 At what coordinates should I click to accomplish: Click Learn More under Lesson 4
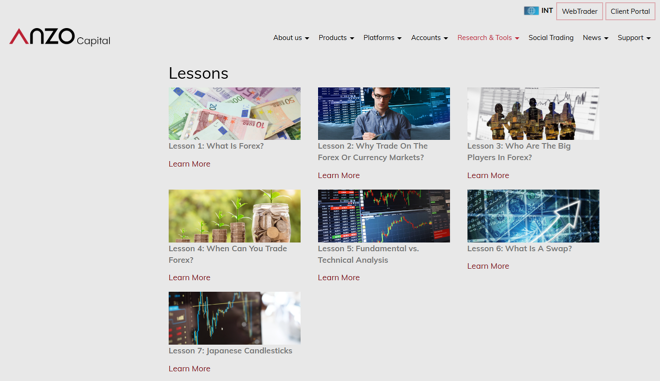[189, 277]
